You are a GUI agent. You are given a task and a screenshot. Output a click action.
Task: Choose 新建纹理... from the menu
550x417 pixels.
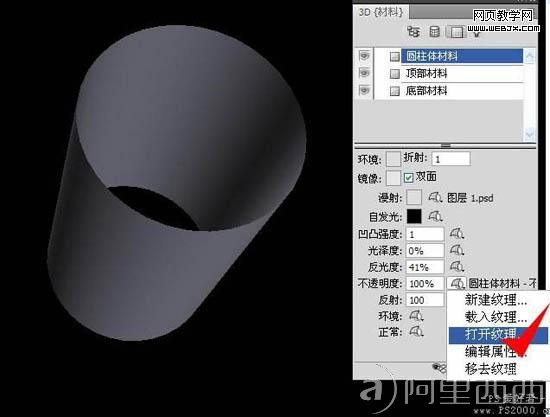[x=496, y=300]
